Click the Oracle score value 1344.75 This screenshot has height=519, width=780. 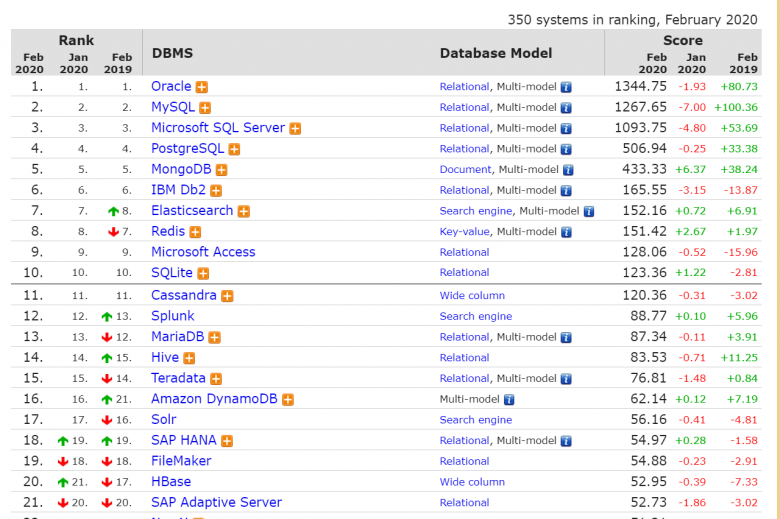(x=641, y=87)
